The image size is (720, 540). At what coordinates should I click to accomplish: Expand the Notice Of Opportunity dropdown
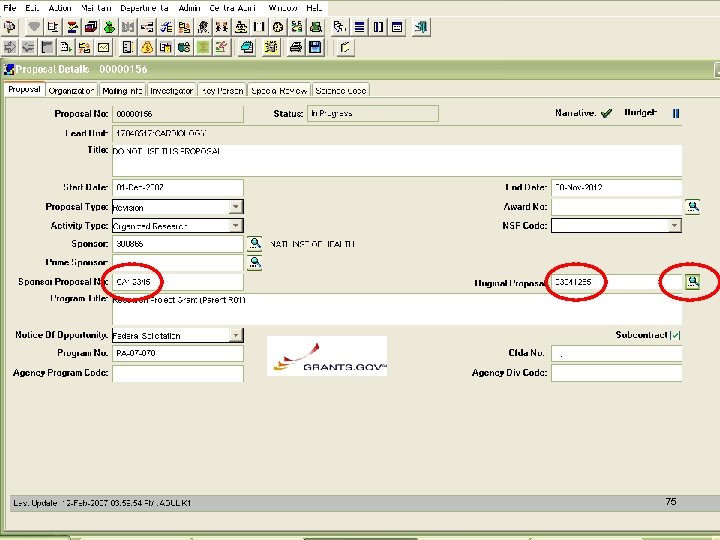click(x=236, y=335)
